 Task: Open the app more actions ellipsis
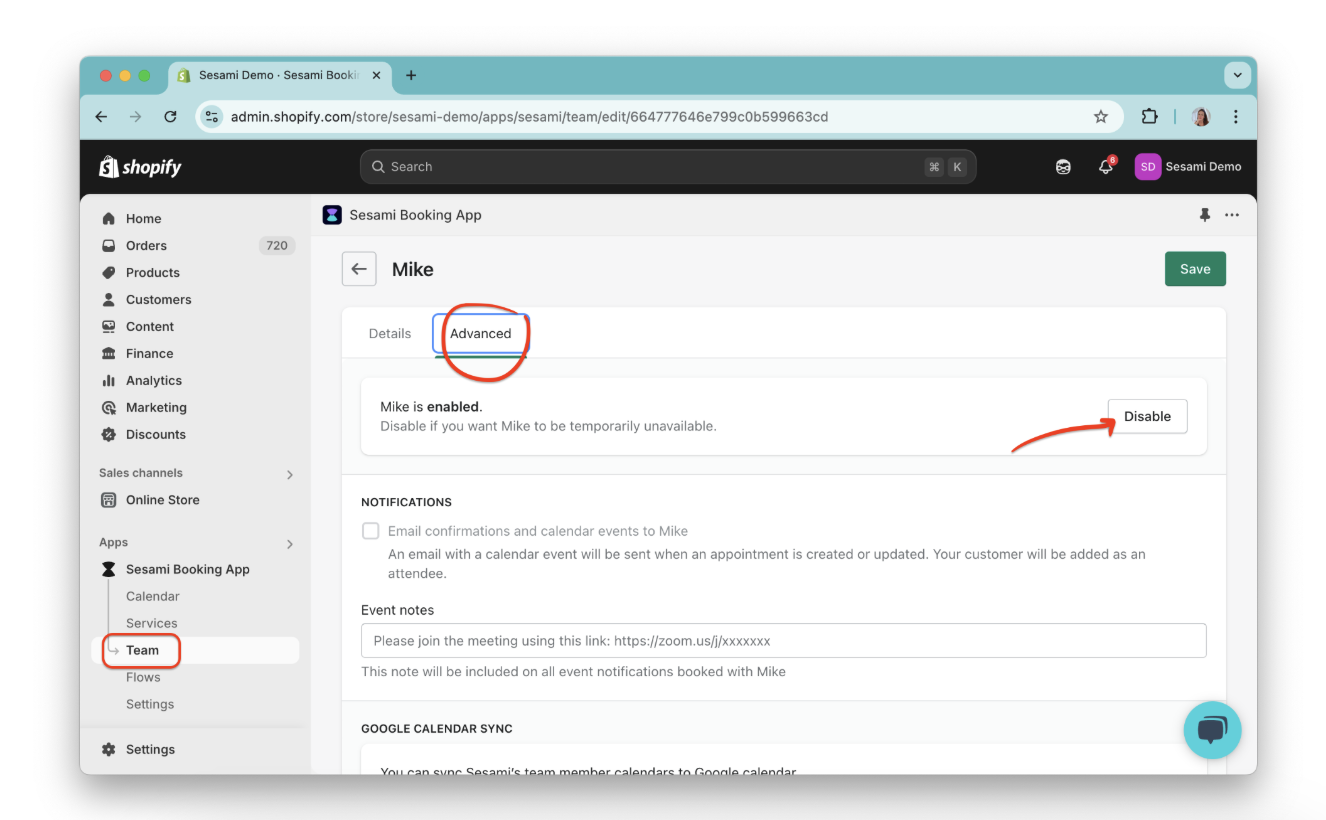click(x=1232, y=215)
